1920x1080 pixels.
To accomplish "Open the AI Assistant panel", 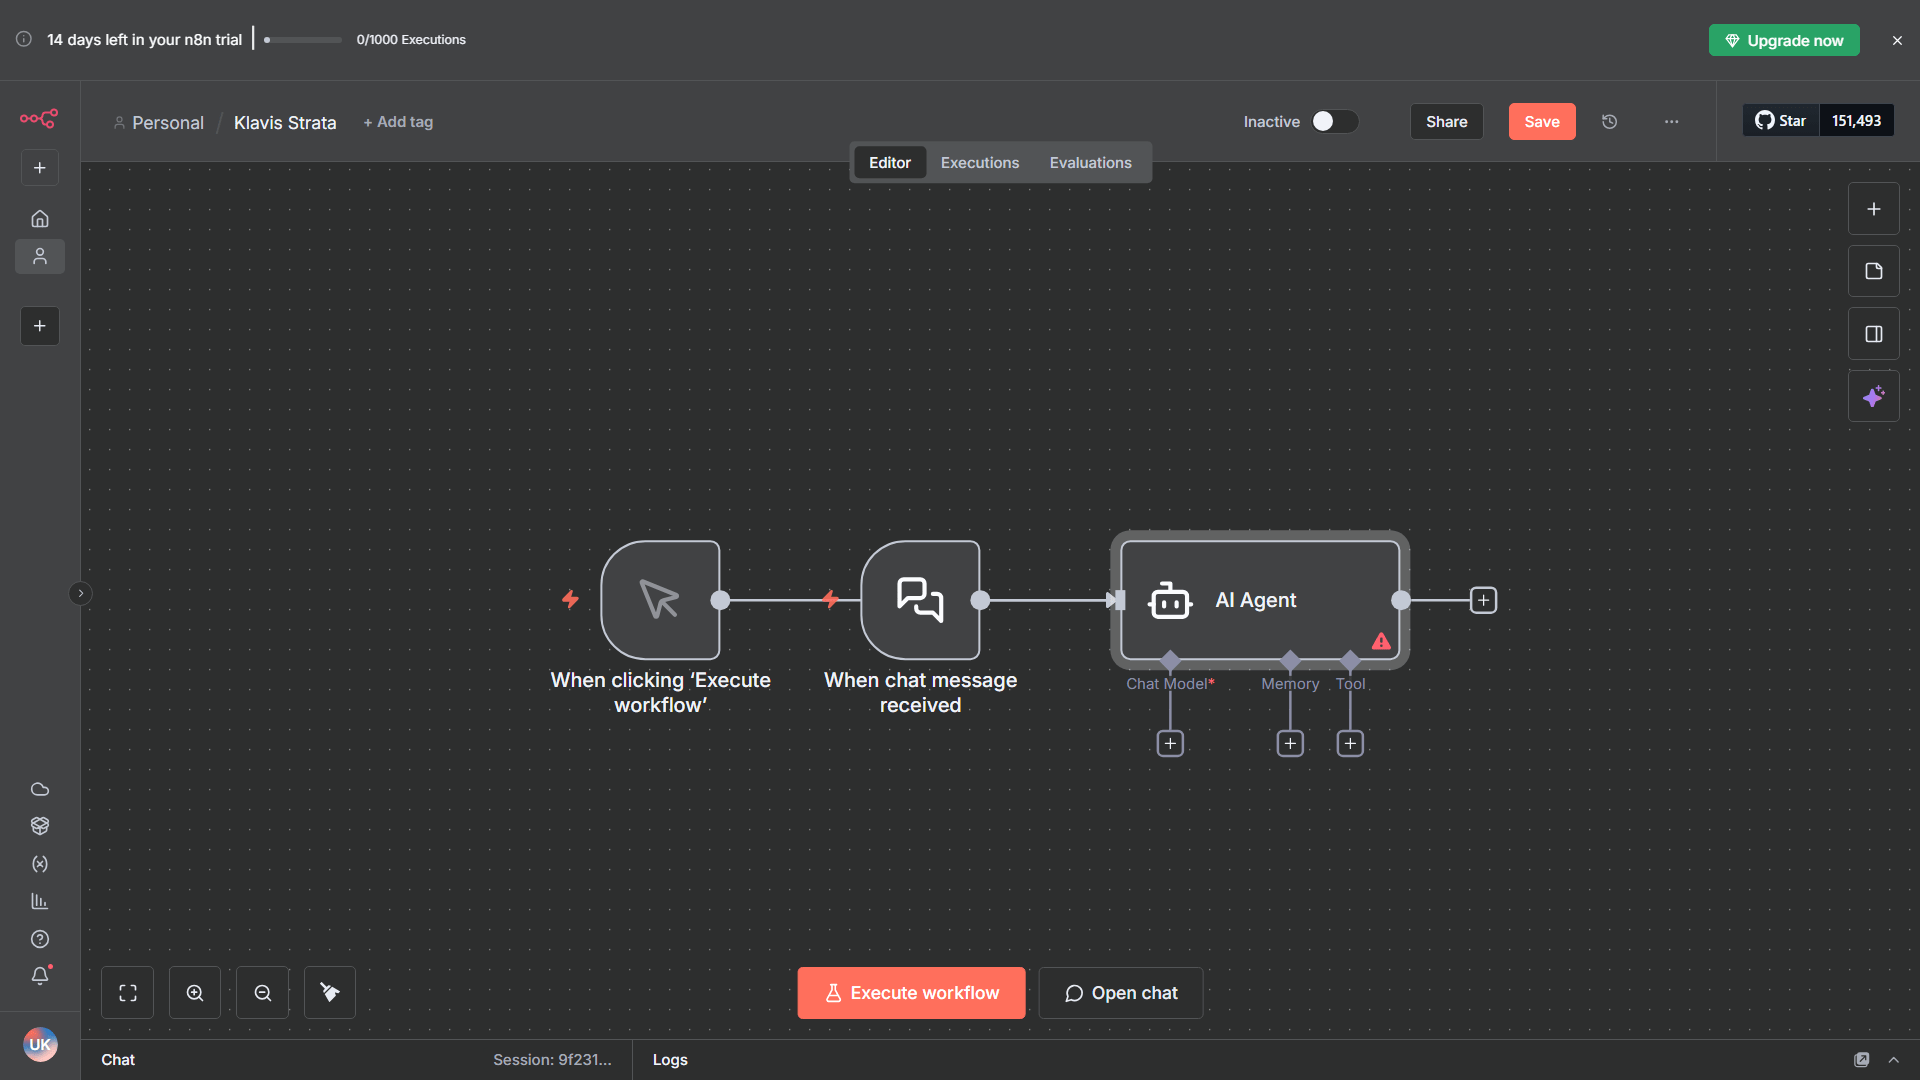I will pyautogui.click(x=1874, y=396).
